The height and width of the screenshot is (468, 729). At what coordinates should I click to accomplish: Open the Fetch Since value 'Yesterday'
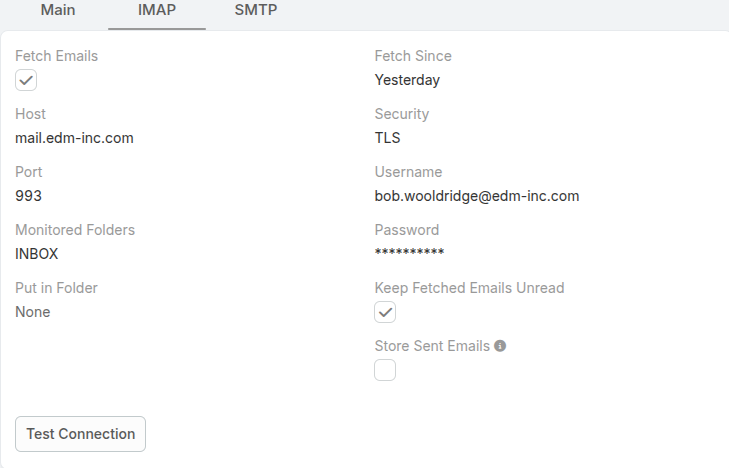tap(407, 80)
